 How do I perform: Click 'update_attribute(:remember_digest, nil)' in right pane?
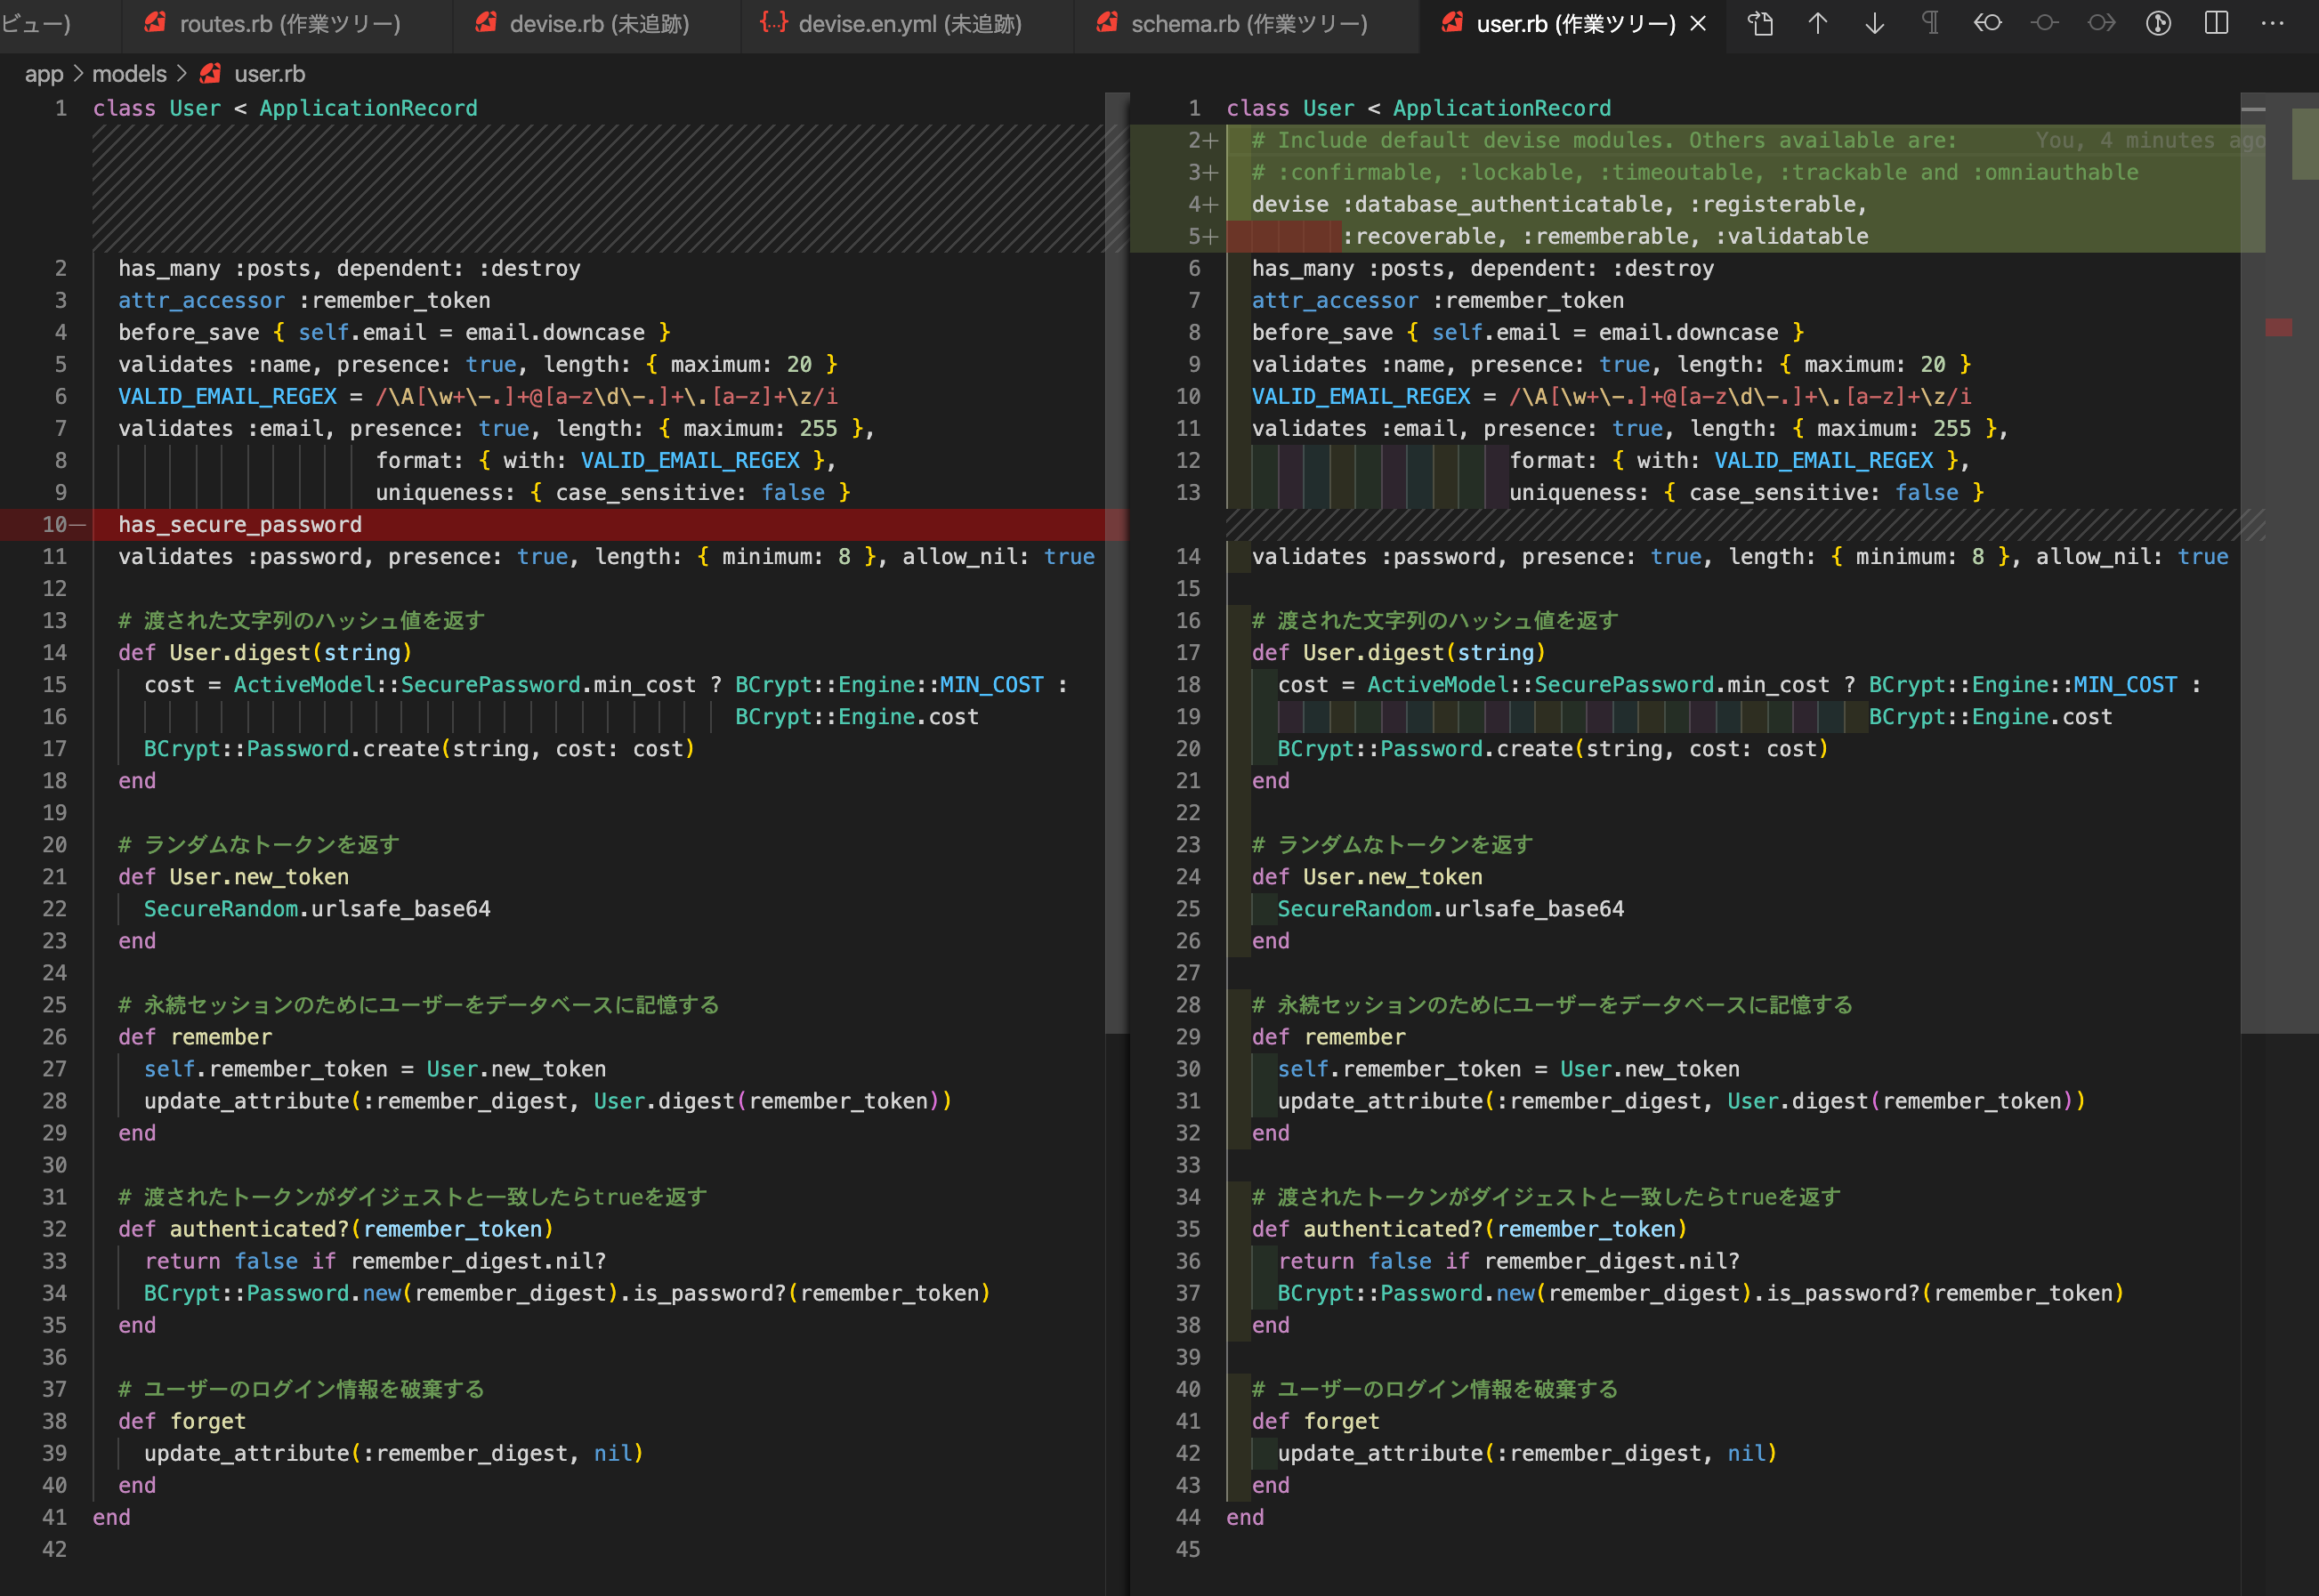click(x=1527, y=1453)
